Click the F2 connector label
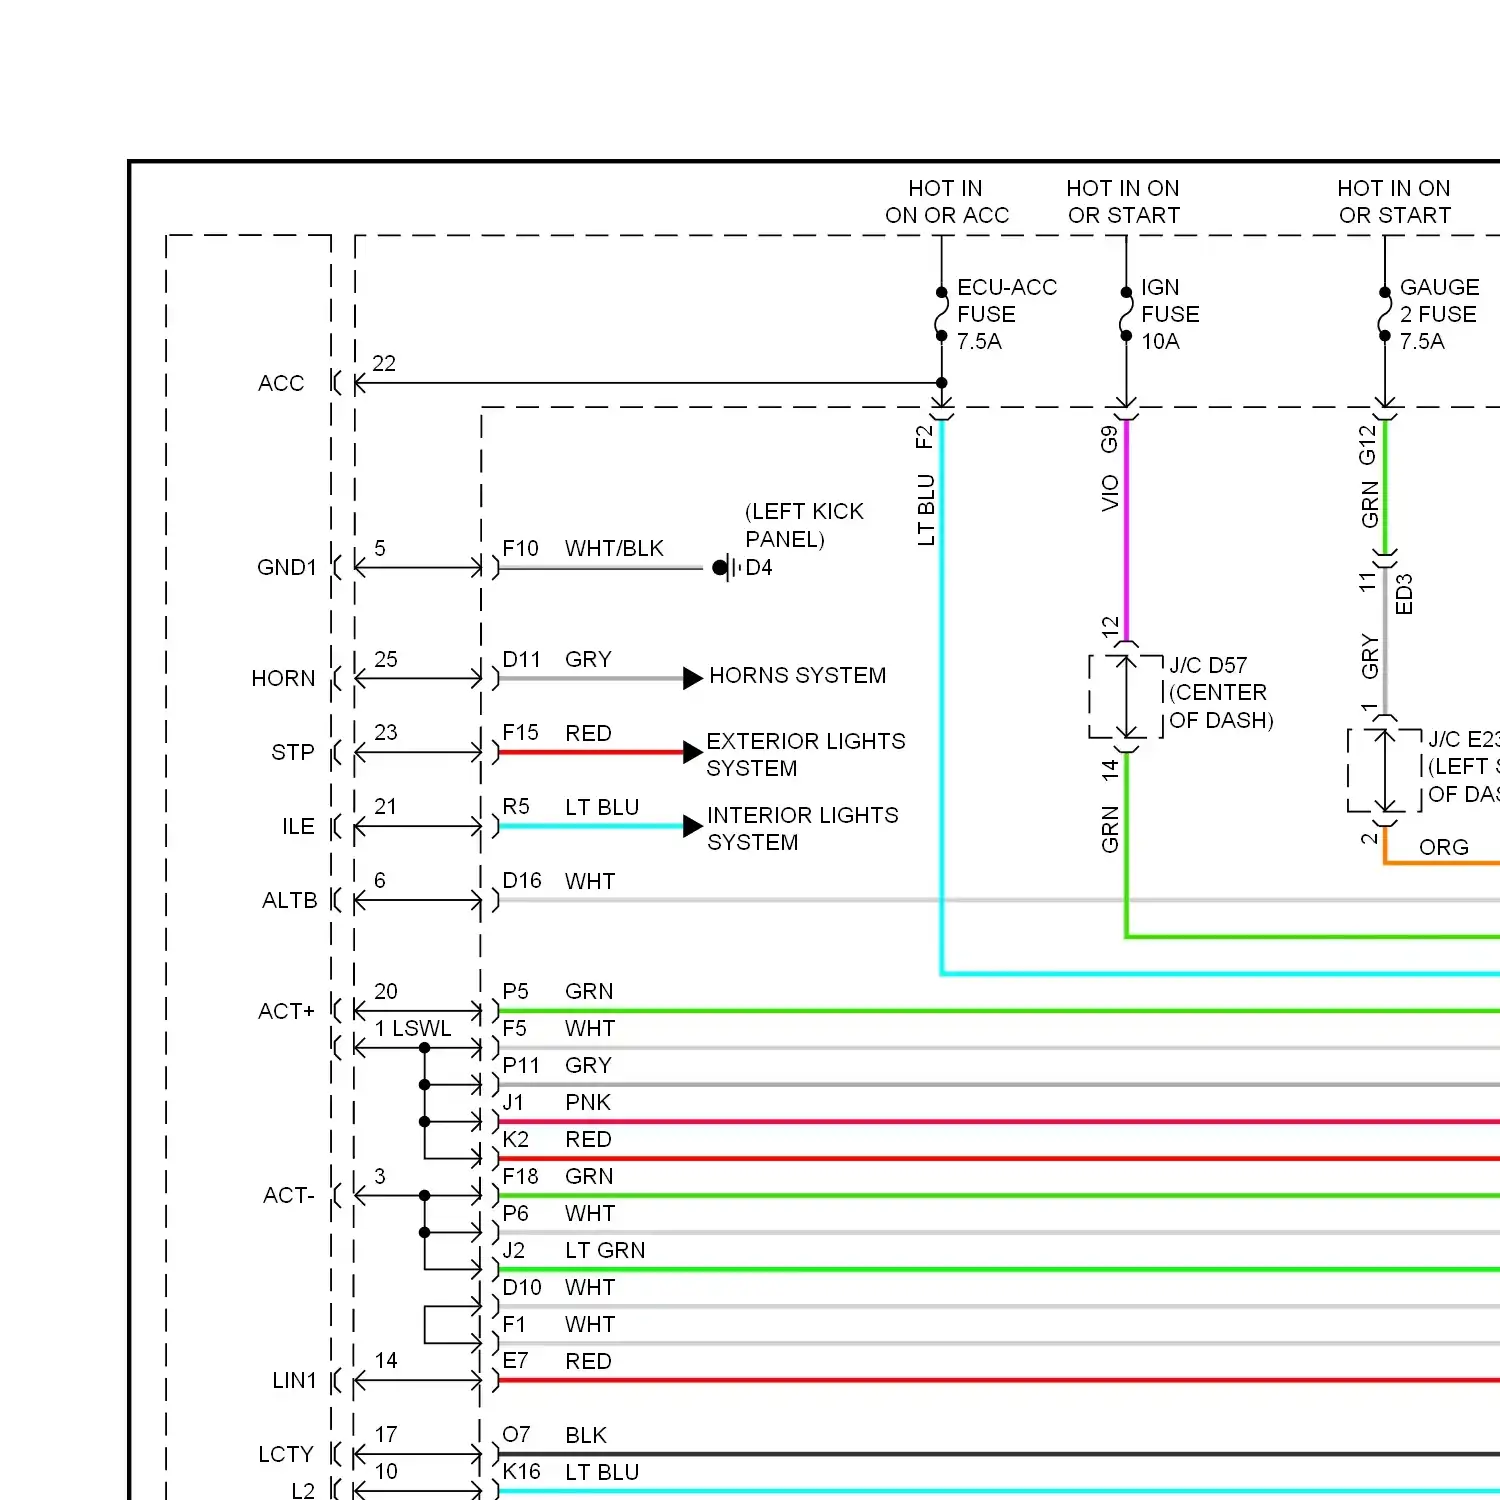Image resolution: width=1500 pixels, height=1500 pixels. 924,437
